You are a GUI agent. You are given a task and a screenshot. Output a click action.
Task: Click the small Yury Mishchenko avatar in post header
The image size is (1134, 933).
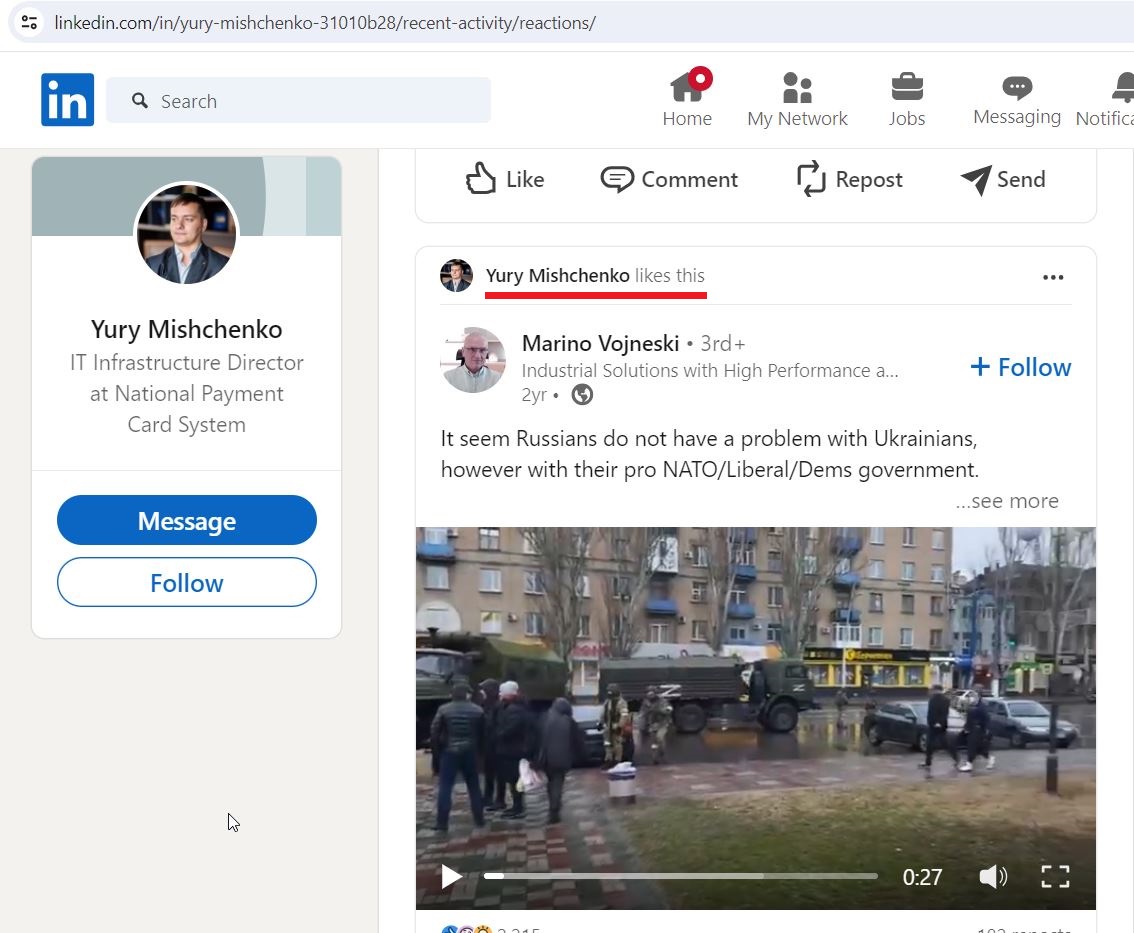pos(456,276)
